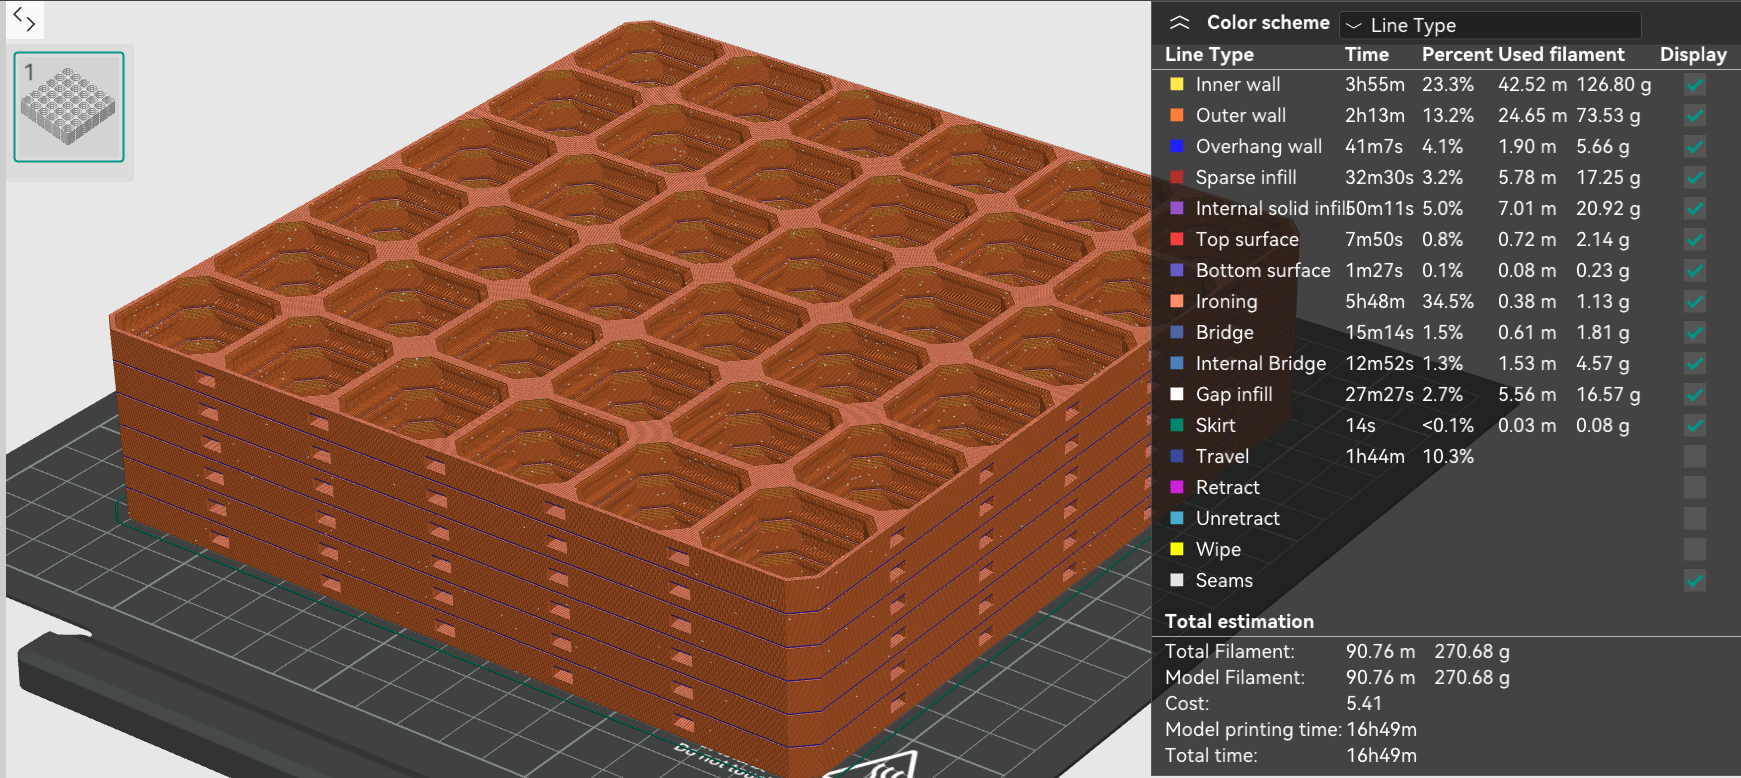
Task: Enable Travel display checkbox
Action: 1694,457
